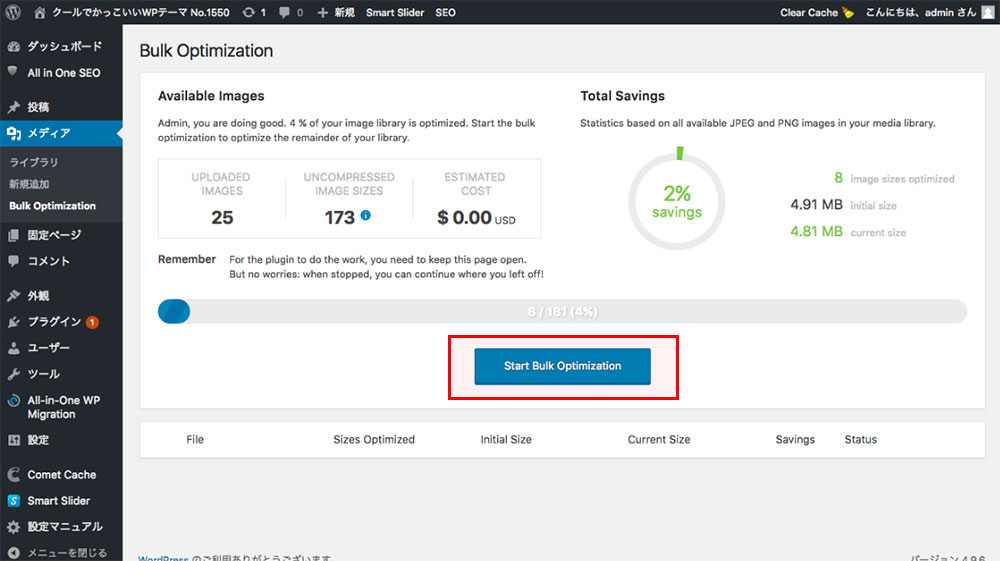Click the Sizes Optimized column header

tap(374, 439)
